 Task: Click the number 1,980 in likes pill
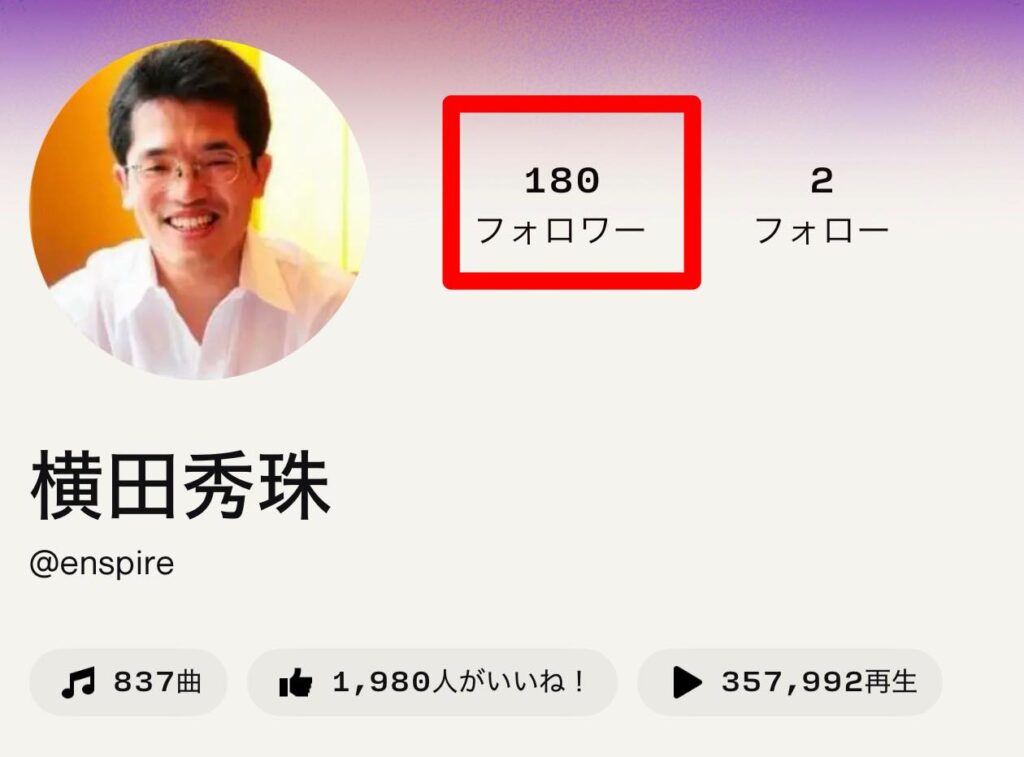point(381,683)
